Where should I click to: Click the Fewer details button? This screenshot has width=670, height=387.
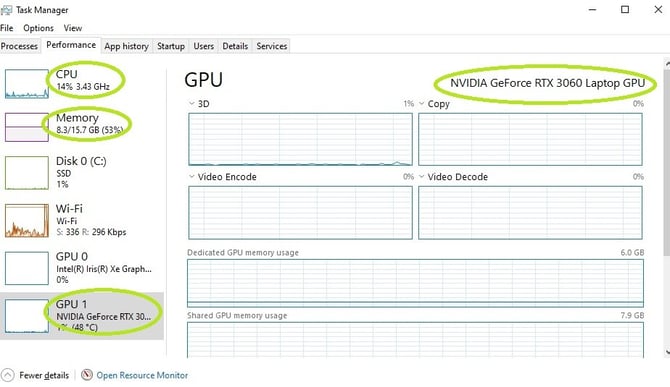[35, 375]
